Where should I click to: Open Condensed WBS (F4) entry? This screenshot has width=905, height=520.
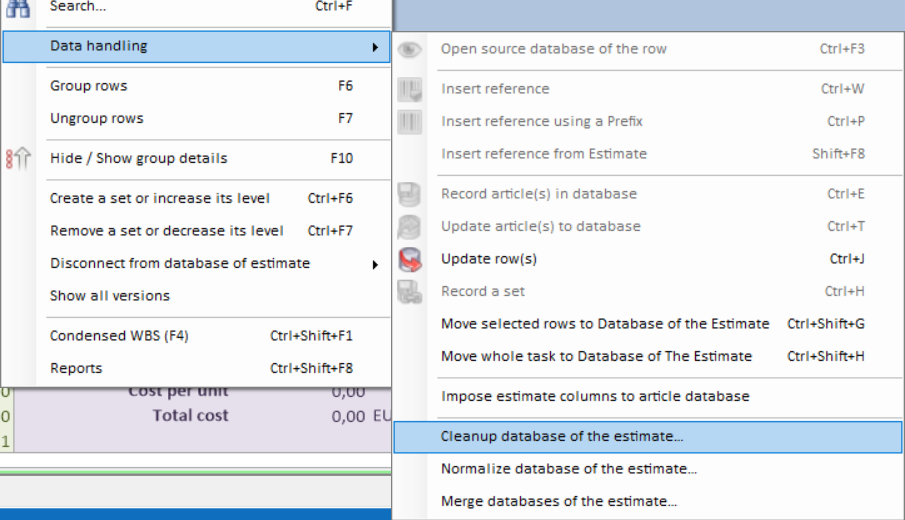click(x=119, y=336)
